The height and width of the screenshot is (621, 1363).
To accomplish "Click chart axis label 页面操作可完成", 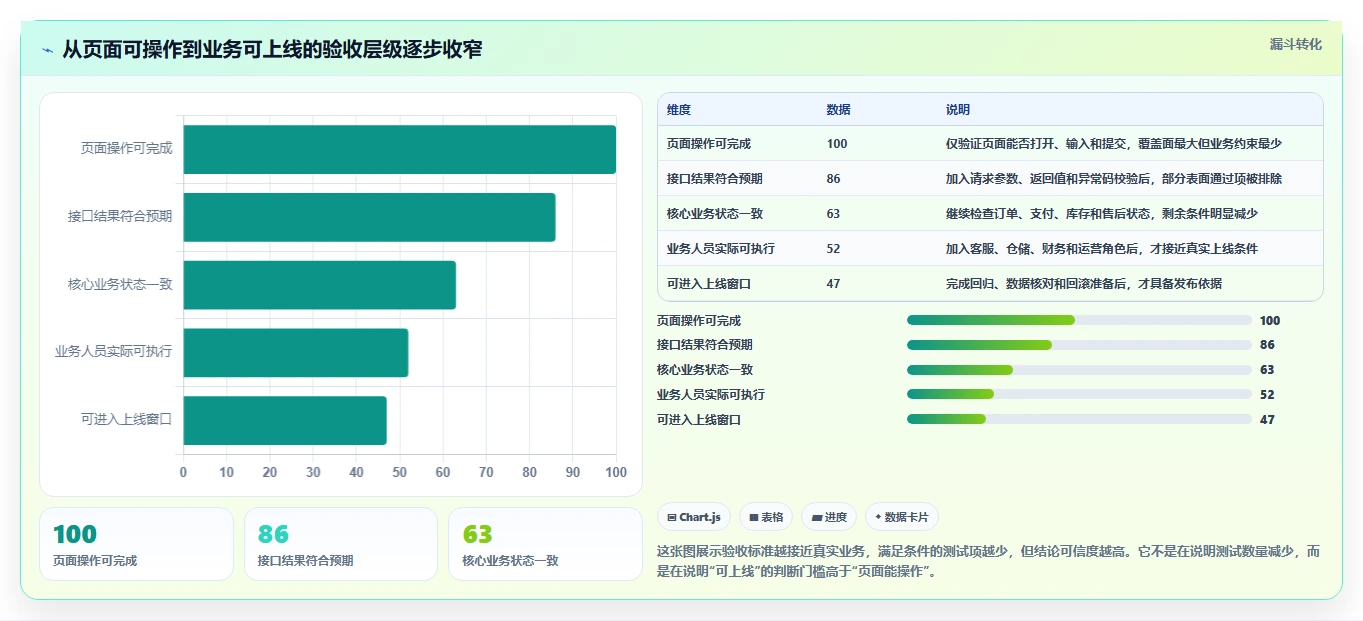I will click(x=127, y=148).
